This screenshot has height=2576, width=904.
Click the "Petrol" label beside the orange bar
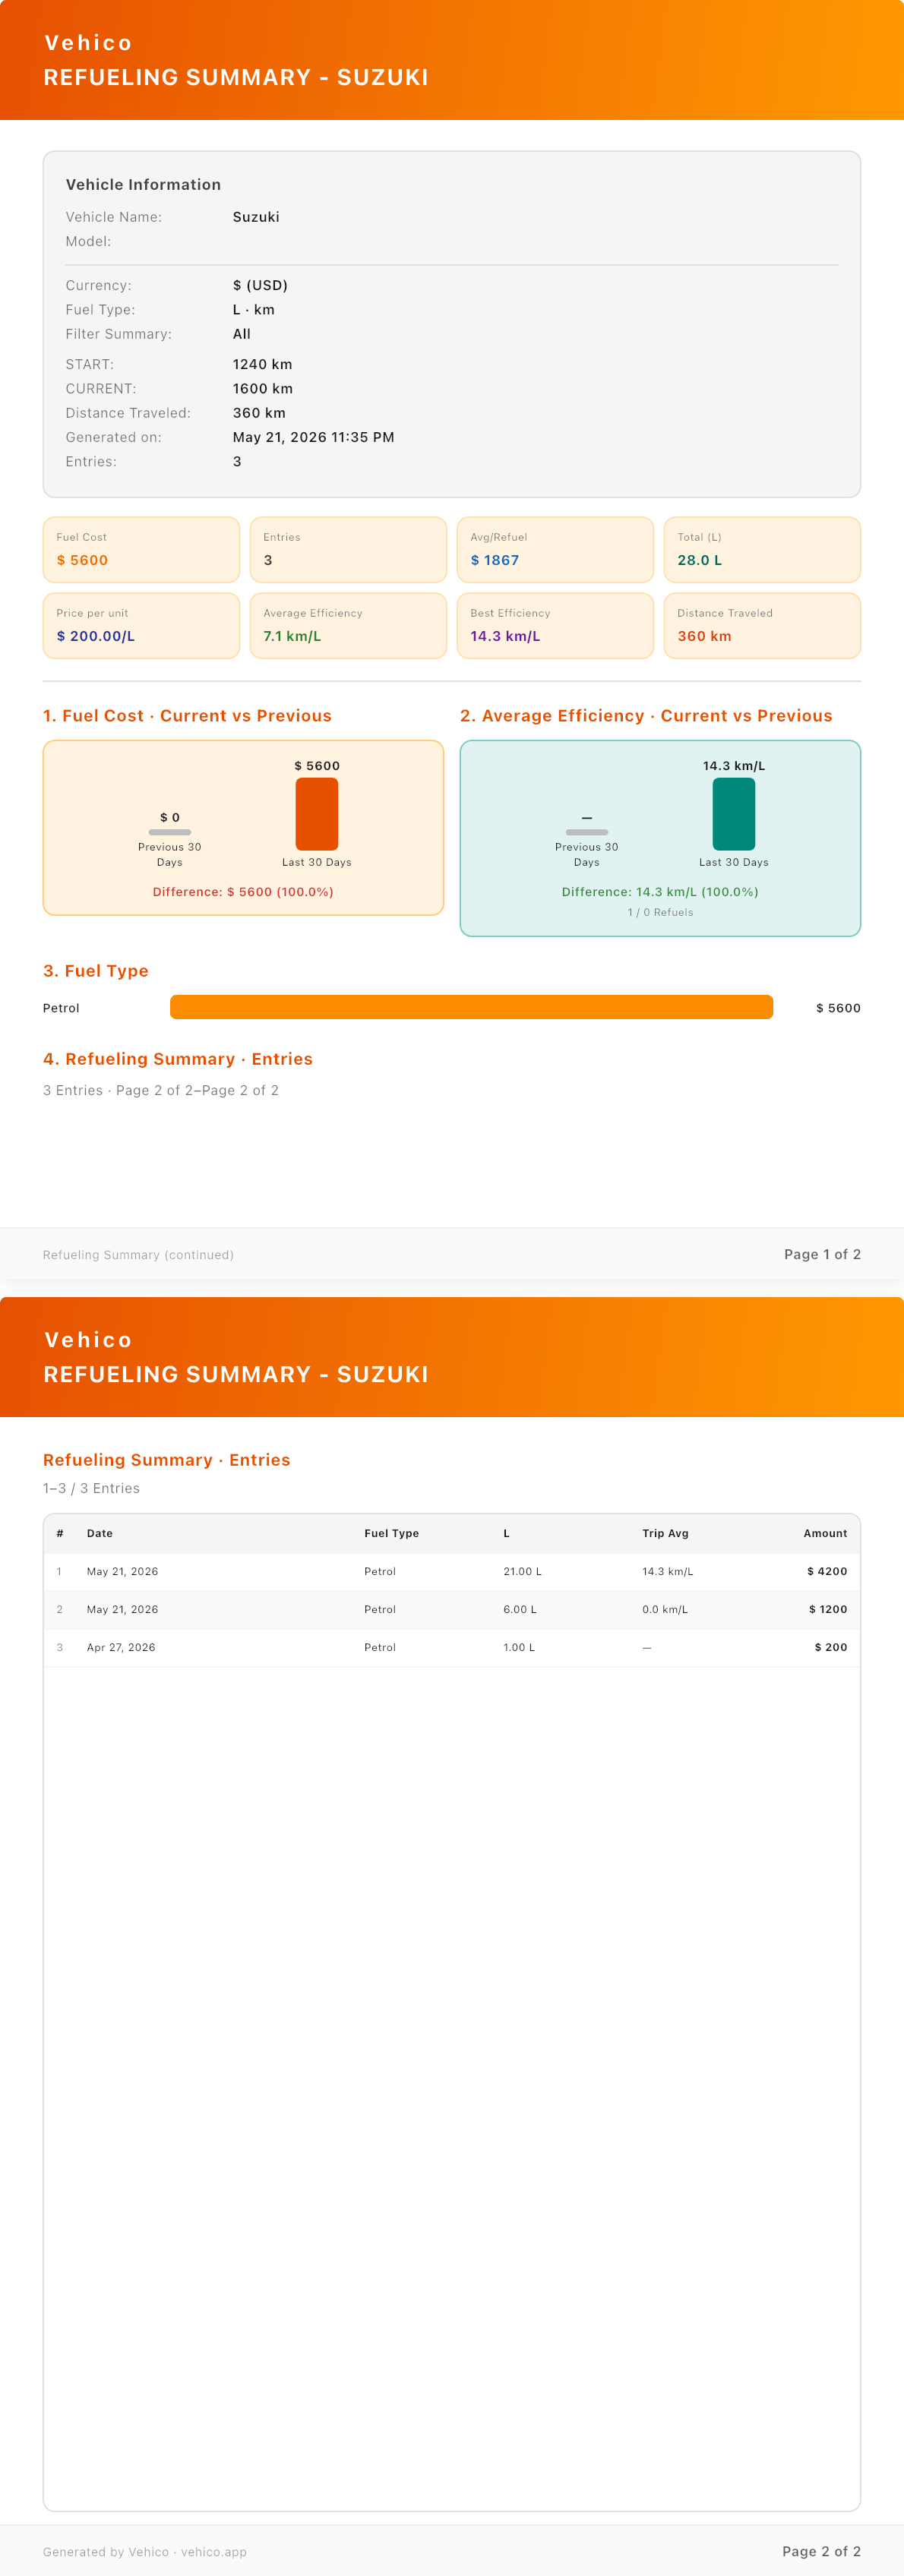click(x=61, y=1008)
